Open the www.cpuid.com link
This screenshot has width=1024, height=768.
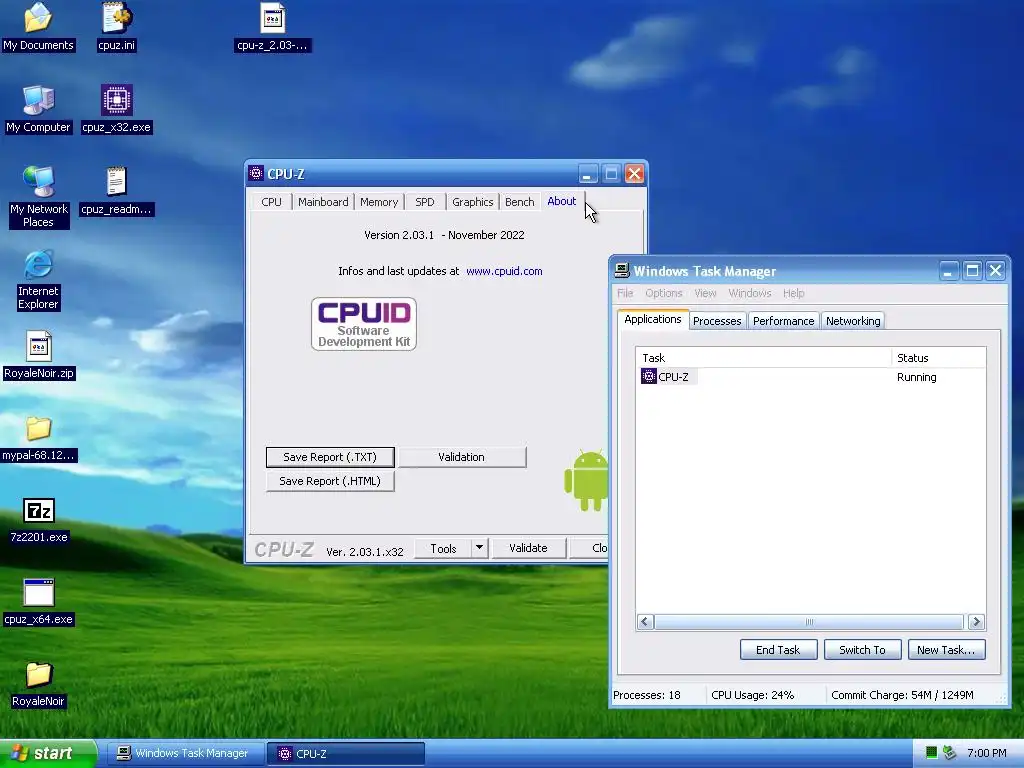[x=504, y=271]
